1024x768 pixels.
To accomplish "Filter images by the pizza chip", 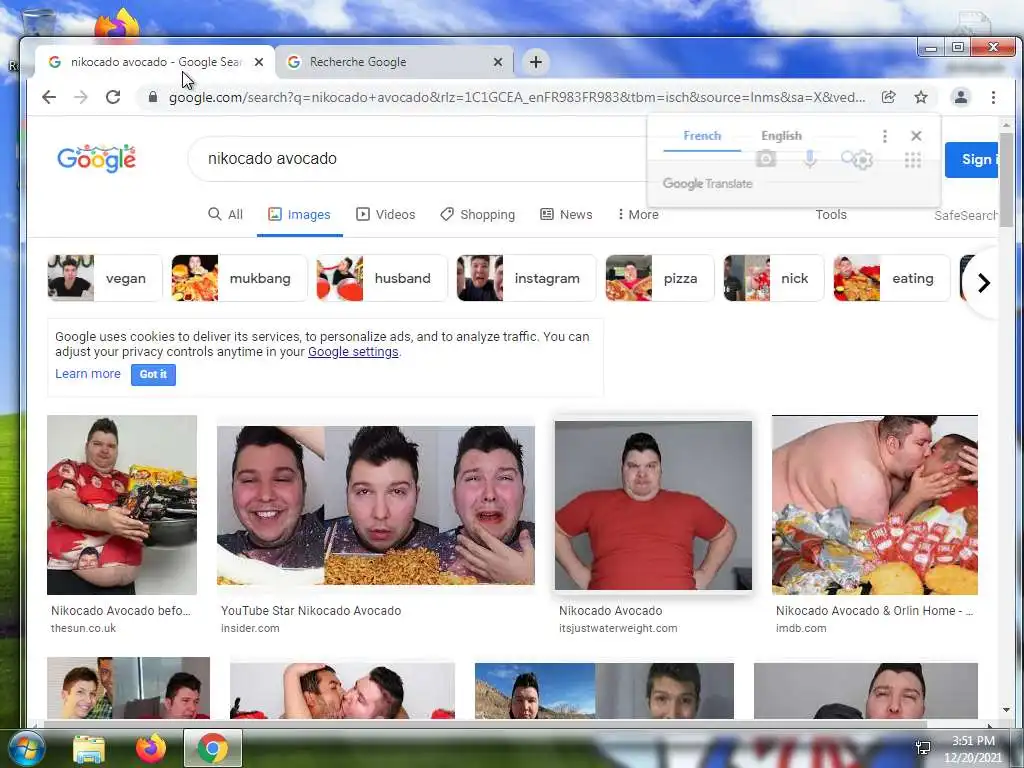I will [660, 278].
